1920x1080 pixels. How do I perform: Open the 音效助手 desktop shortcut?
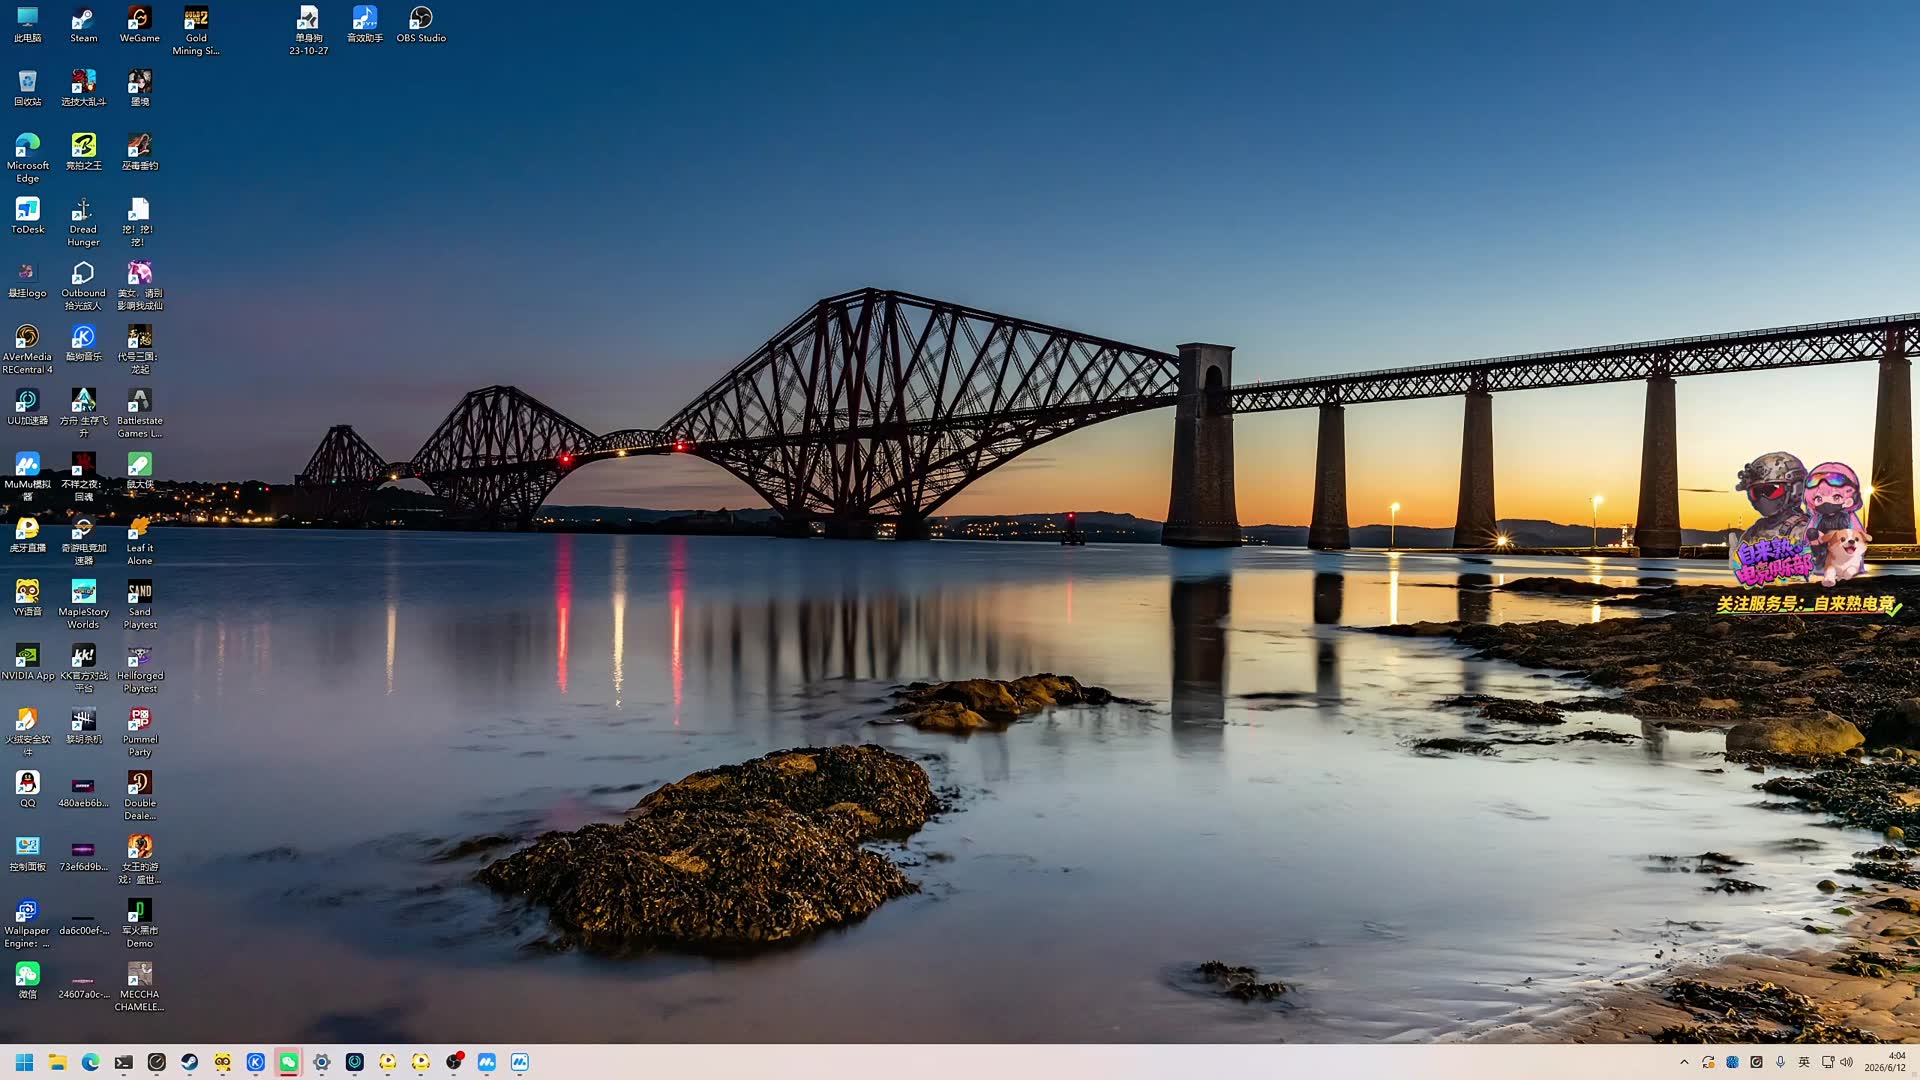pyautogui.click(x=365, y=25)
